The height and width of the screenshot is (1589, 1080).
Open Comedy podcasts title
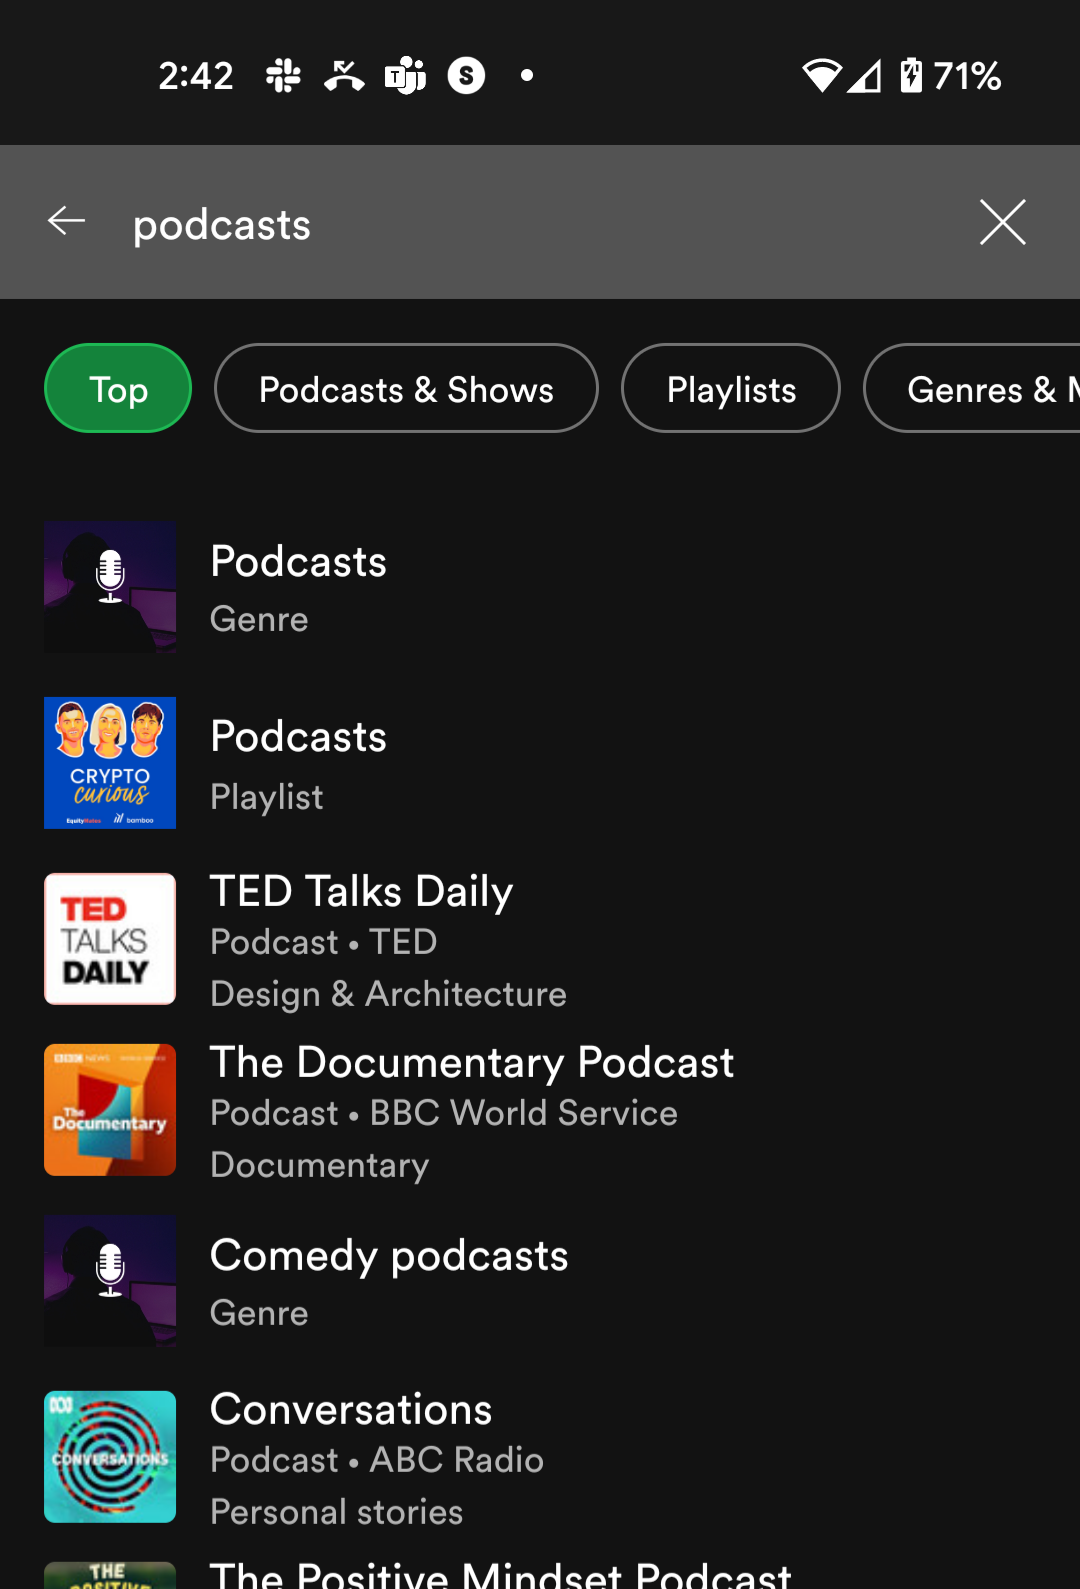tap(389, 1255)
